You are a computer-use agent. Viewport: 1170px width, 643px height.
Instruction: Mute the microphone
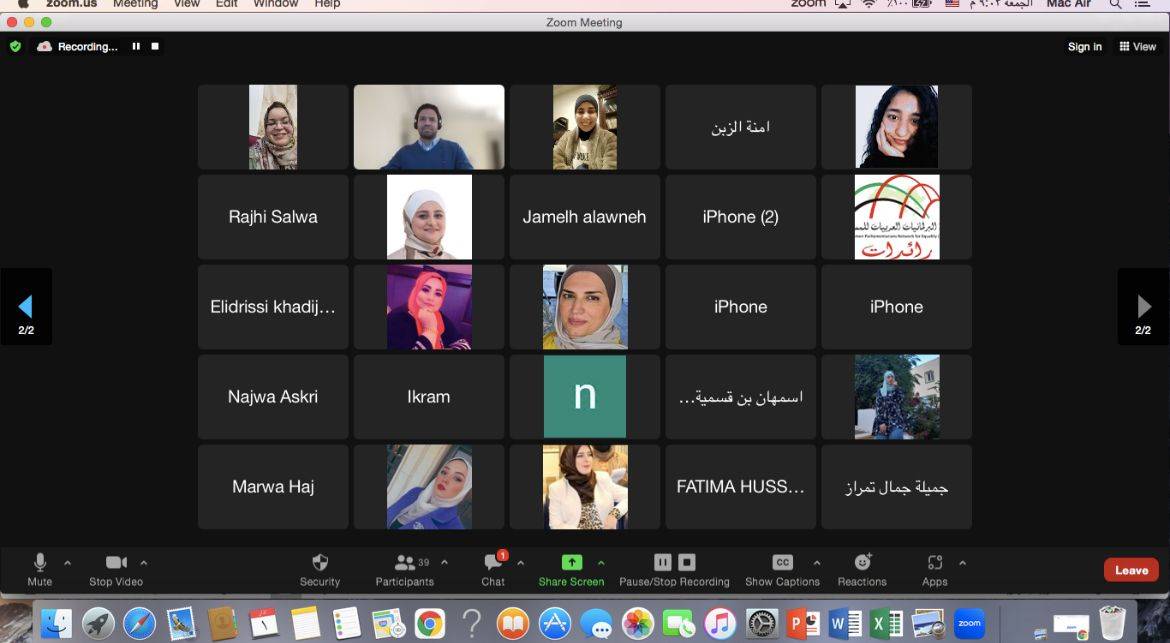(40, 563)
